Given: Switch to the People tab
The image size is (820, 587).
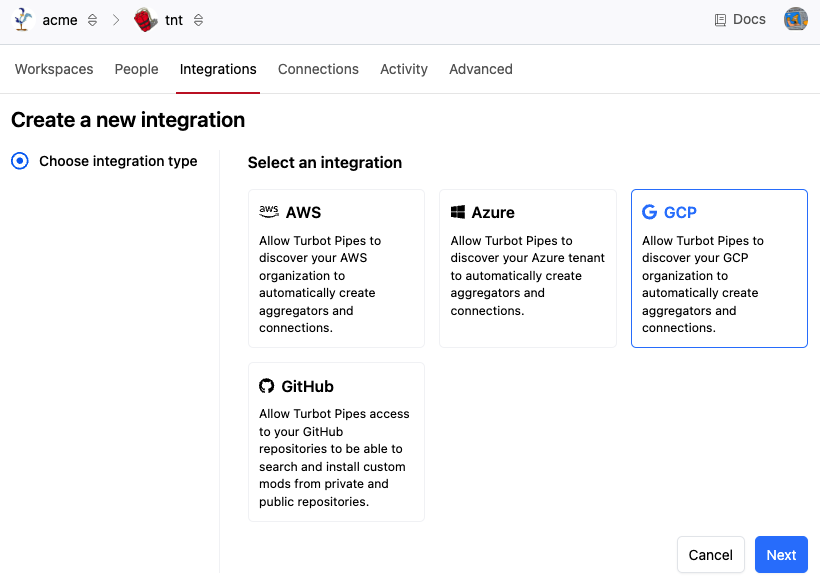Looking at the screenshot, I should [x=137, y=69].
